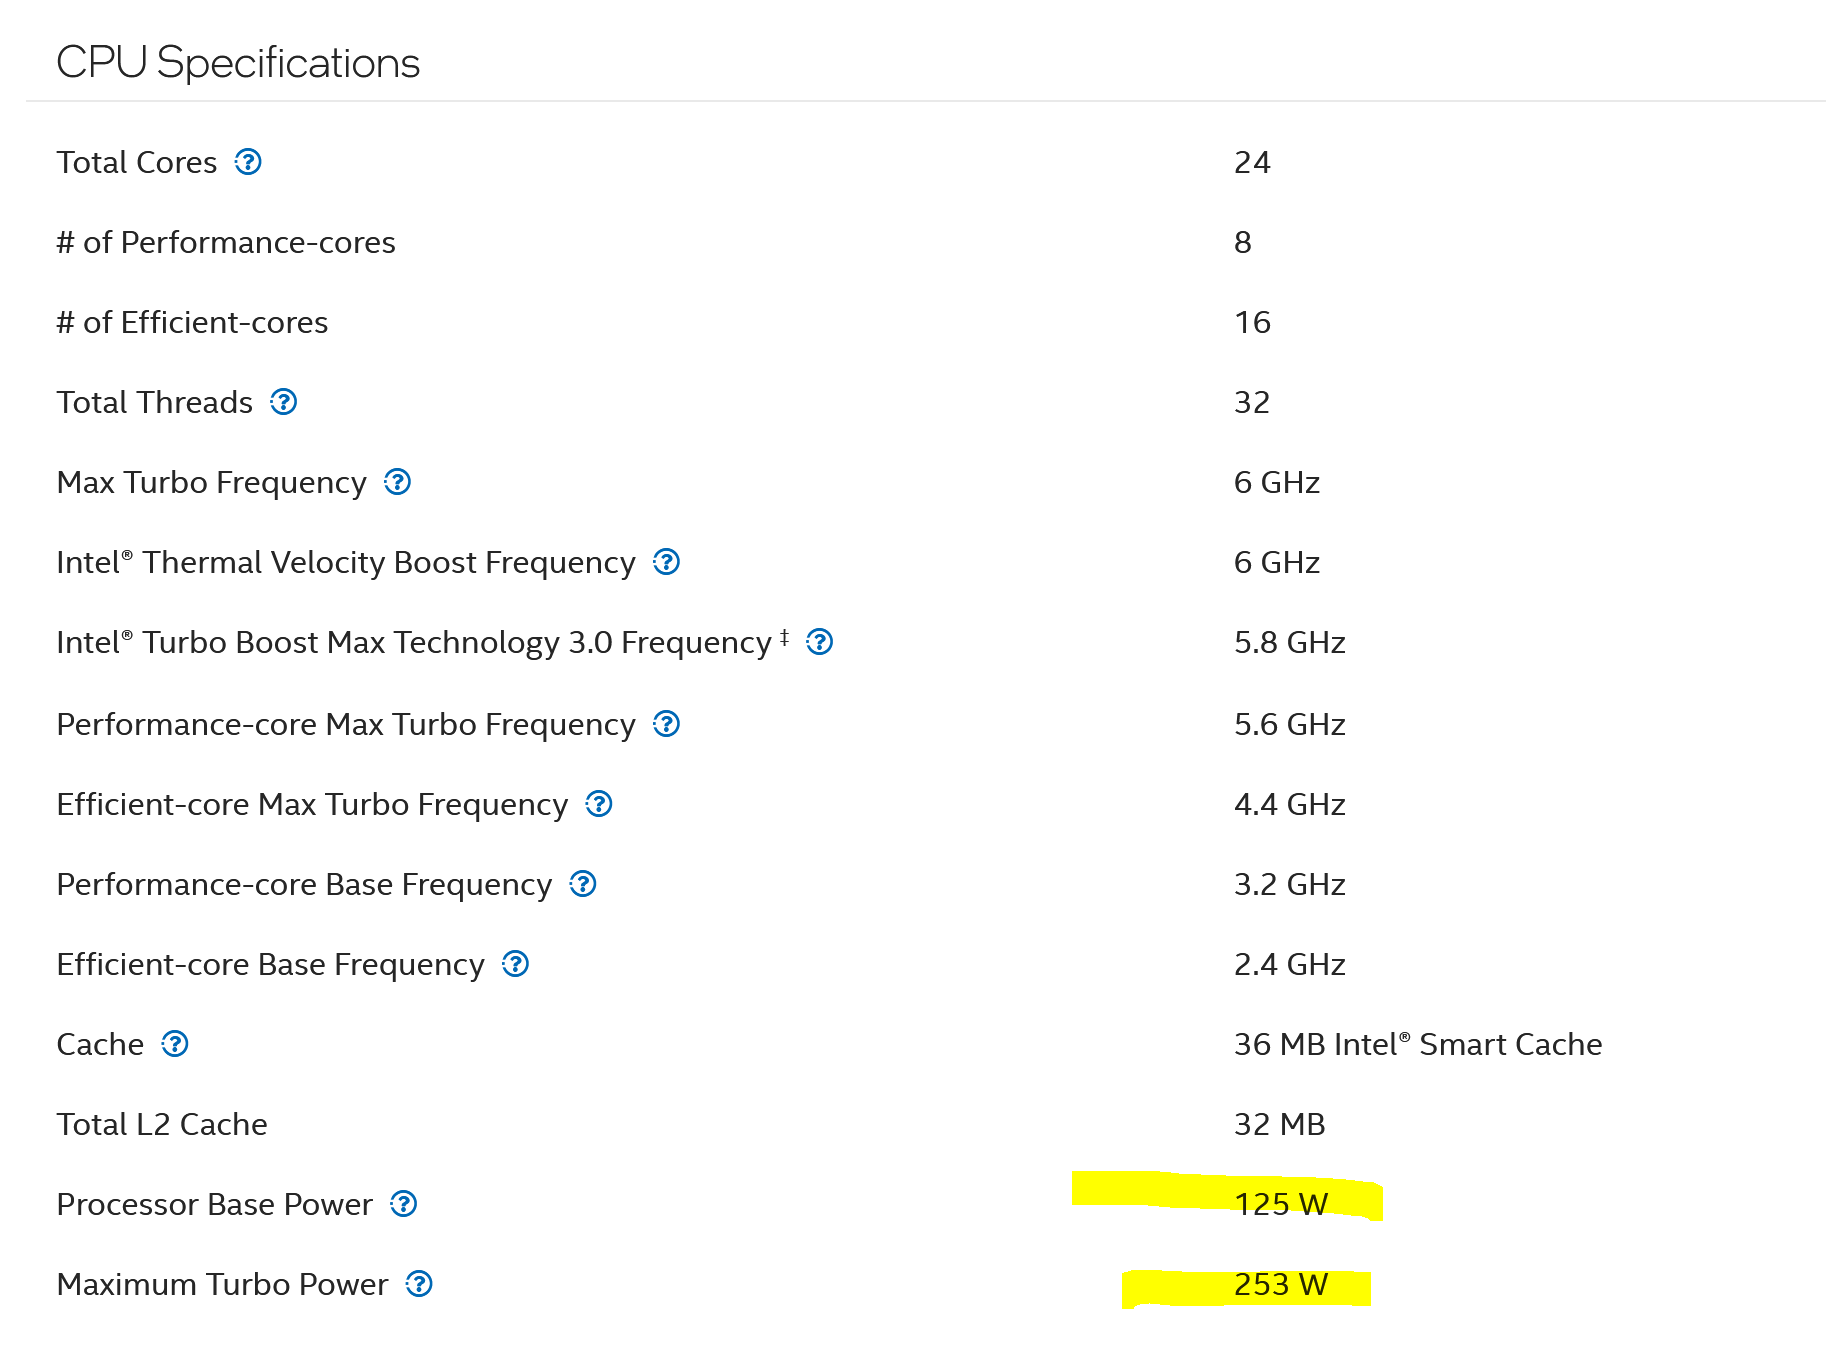Click the Cache help icon
This screenshot has height=1366, width=1826.
pyautogui.click(x=175, y=1044)
